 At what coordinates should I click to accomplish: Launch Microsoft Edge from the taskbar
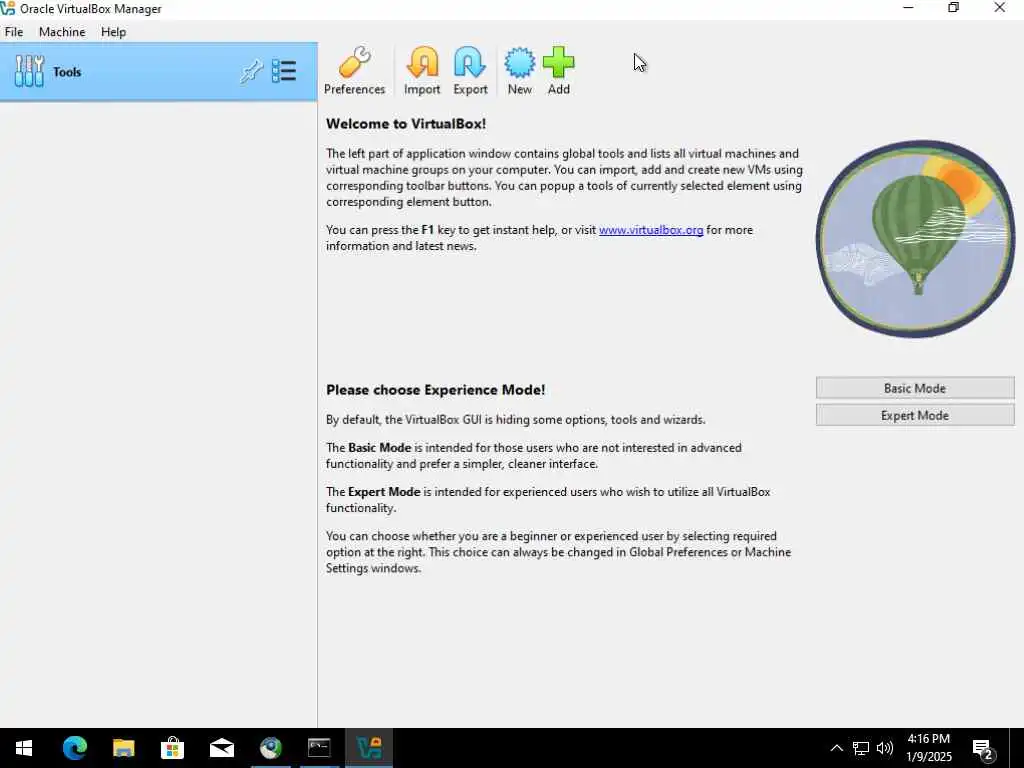(75, 748)
